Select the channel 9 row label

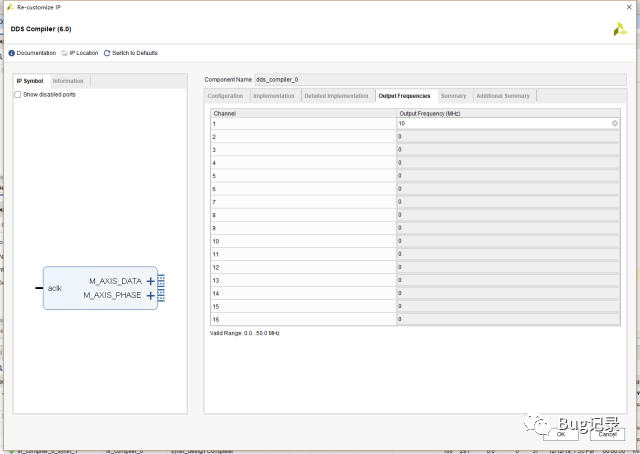pos(303,228)
